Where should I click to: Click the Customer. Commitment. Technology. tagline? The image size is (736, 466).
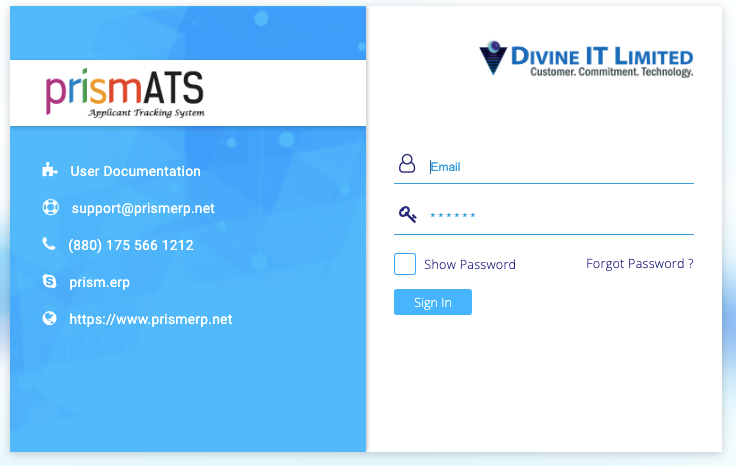pos(612,72)
